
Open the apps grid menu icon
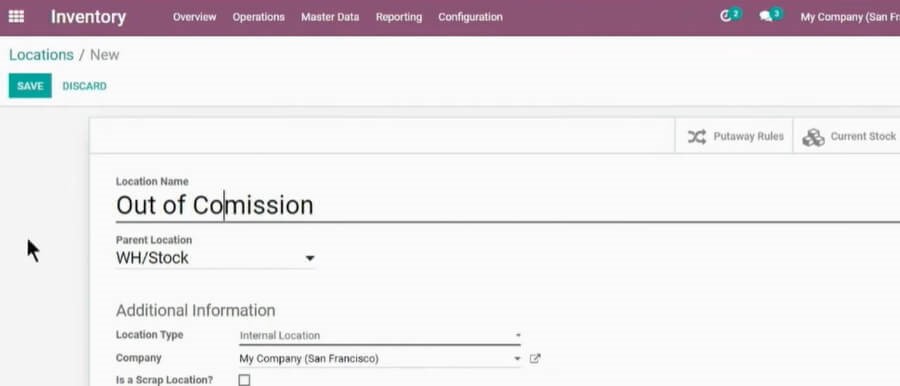click(x=16, y=17)
